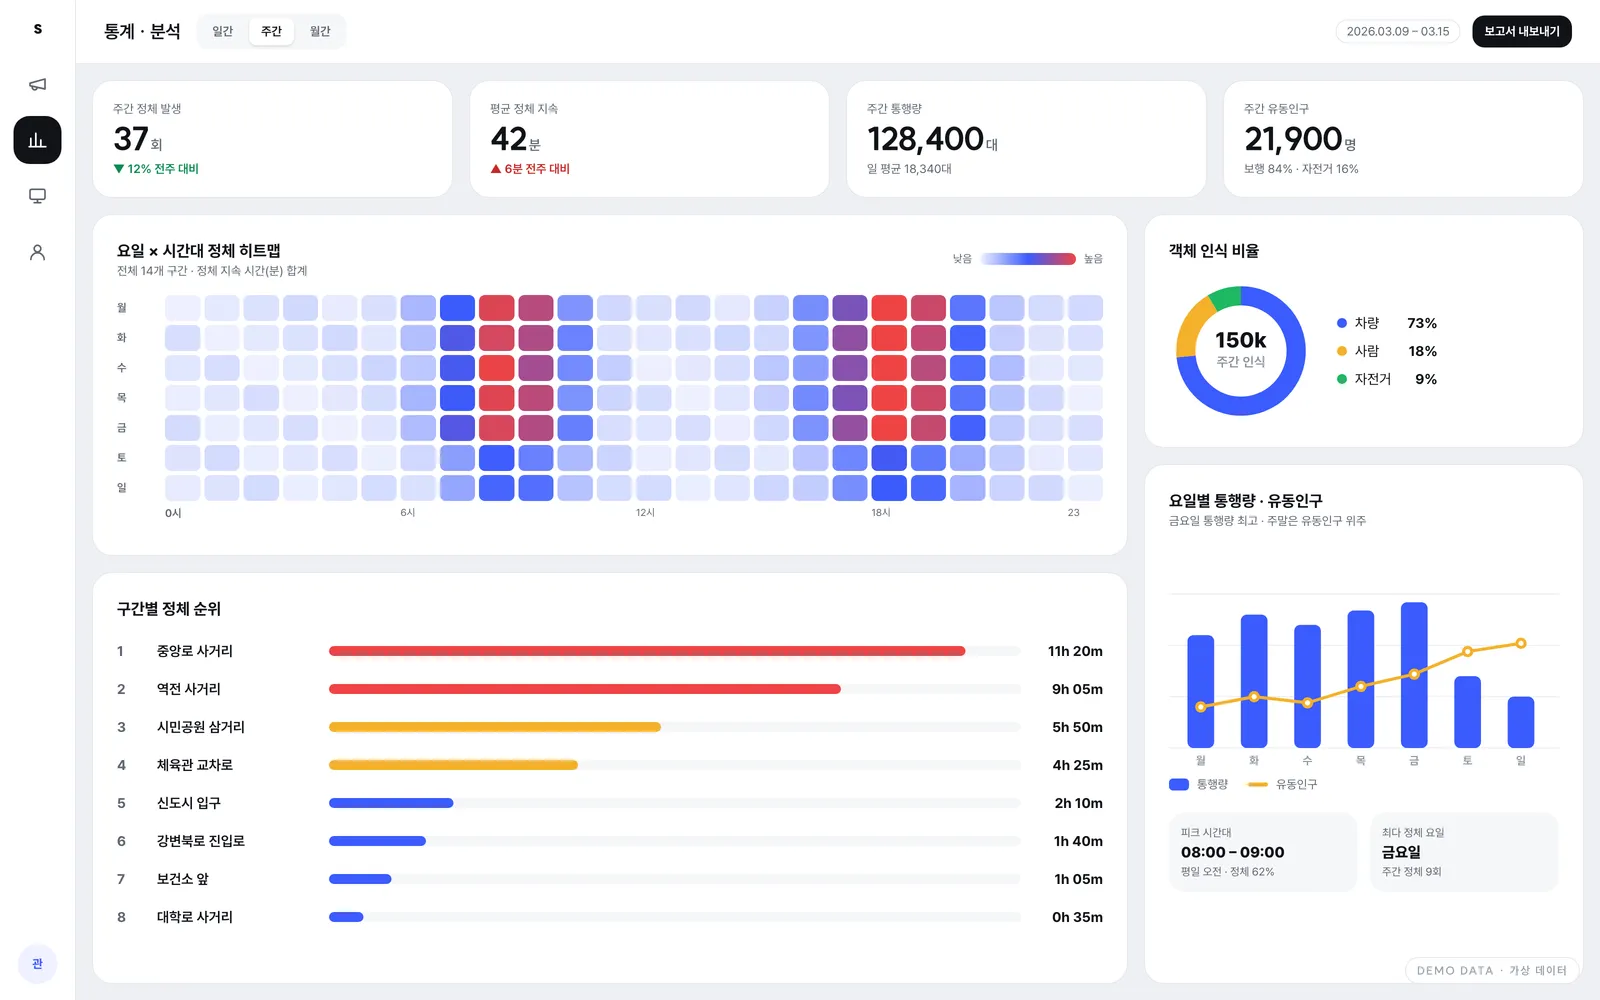The height and width of the screenshot is (1000, 1600).
Task: Click the 150k donut chart center
Action: pos(1241,349)
